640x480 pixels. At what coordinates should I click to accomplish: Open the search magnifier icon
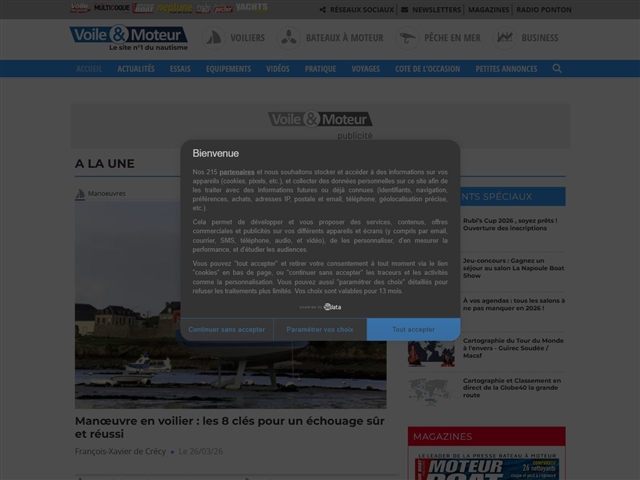coord(557,69)
